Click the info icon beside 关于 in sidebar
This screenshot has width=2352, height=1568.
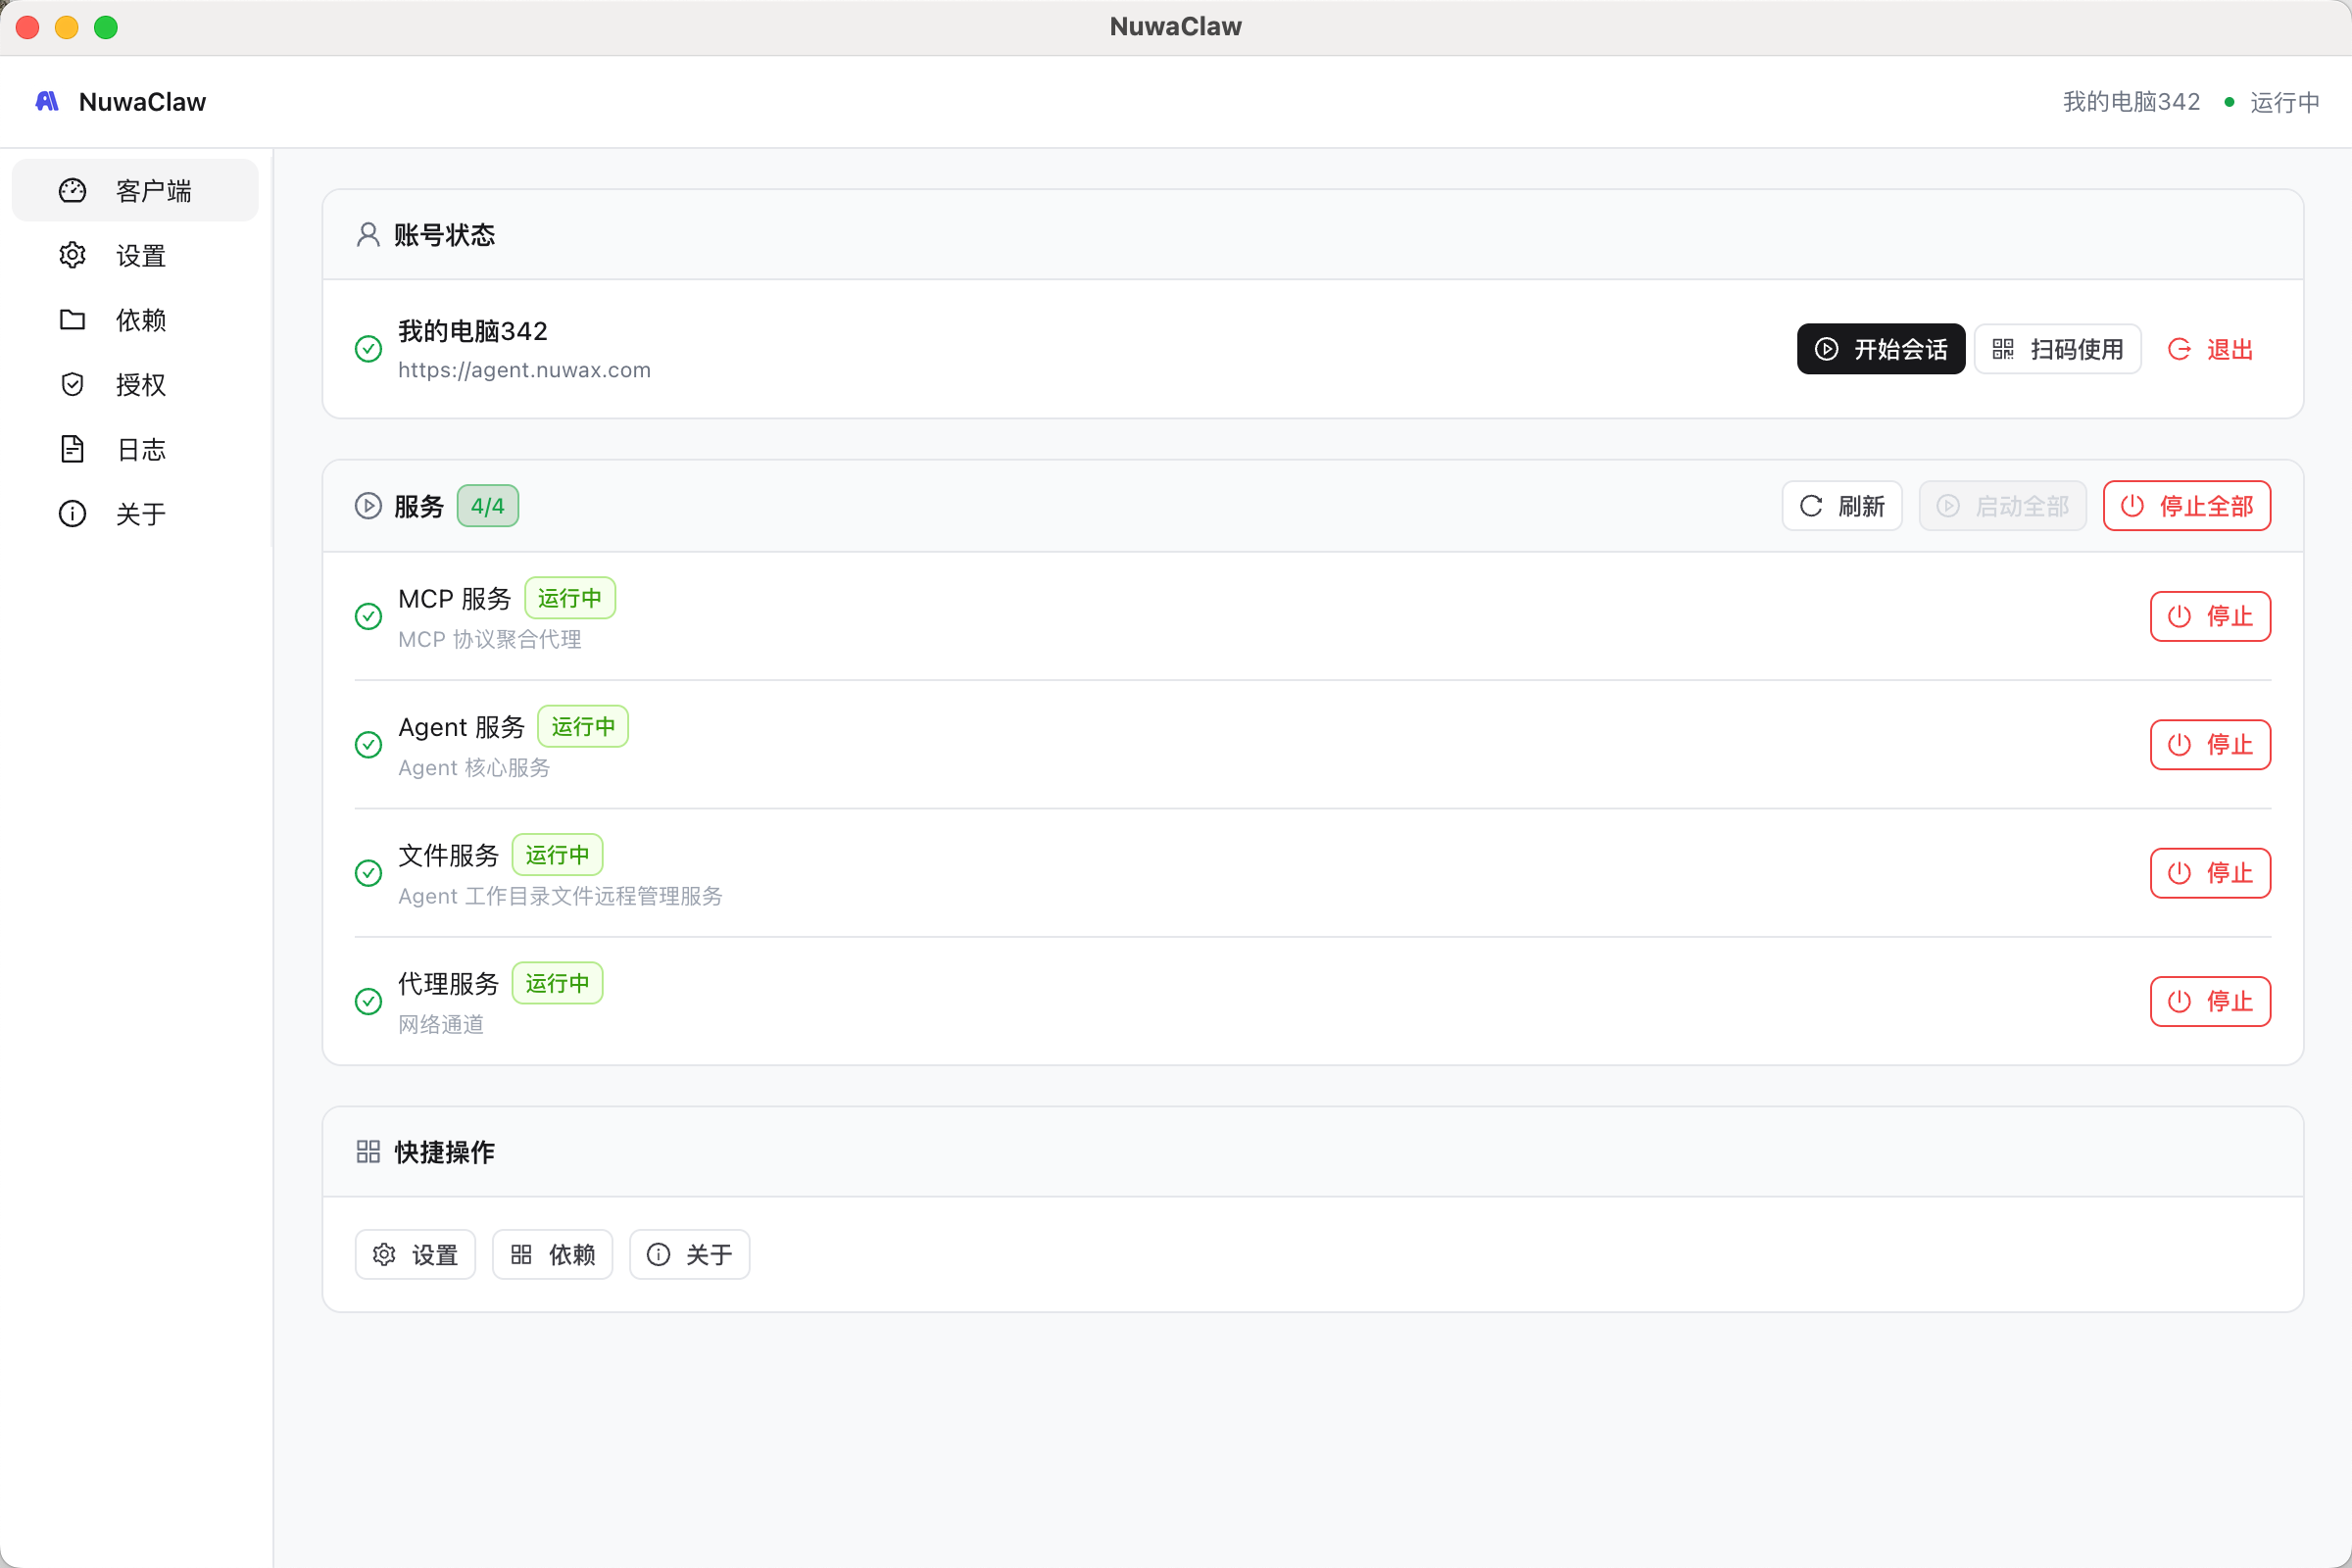pos(72,513)
